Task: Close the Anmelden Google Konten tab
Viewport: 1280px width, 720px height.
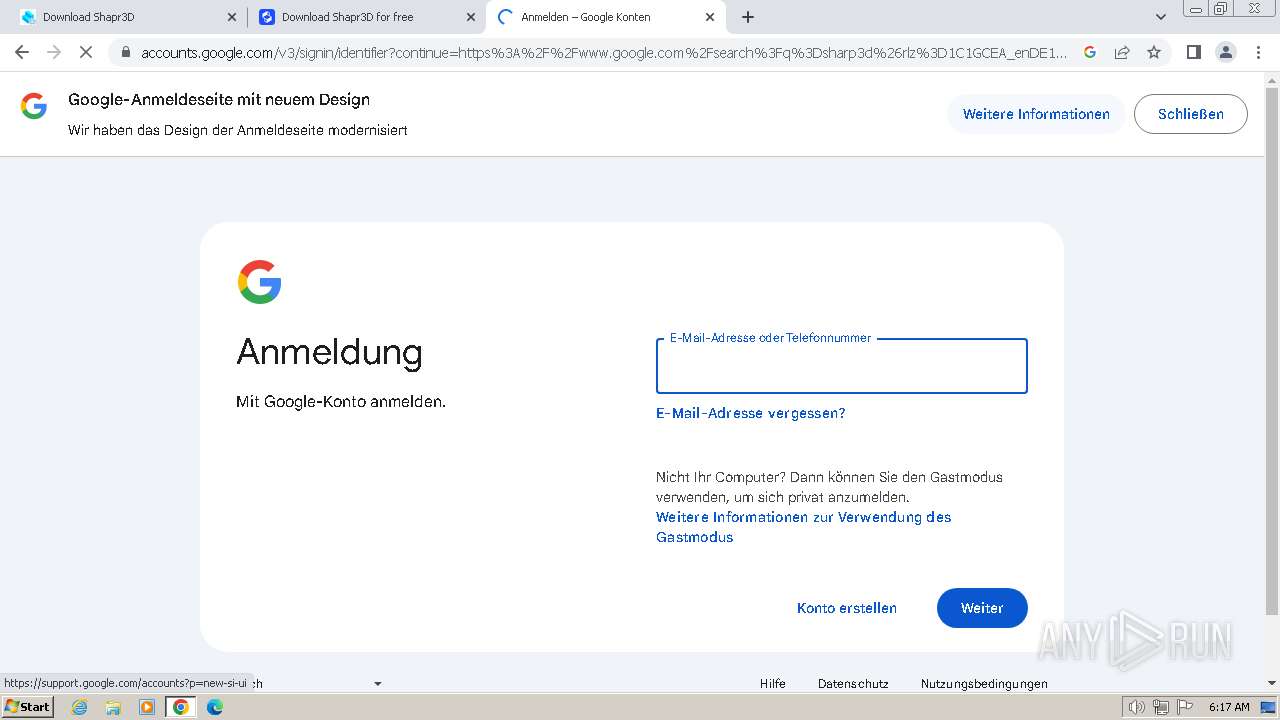Action: [x=710, y=17]
